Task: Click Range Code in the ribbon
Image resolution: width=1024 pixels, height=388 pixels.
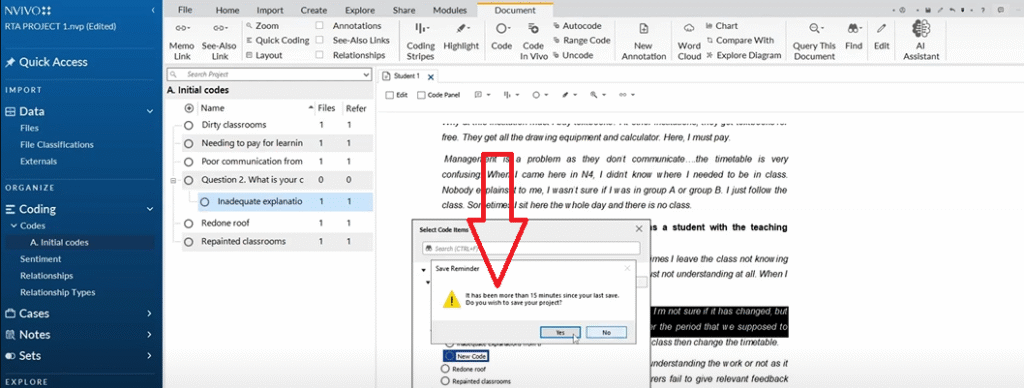Action: 581,40
